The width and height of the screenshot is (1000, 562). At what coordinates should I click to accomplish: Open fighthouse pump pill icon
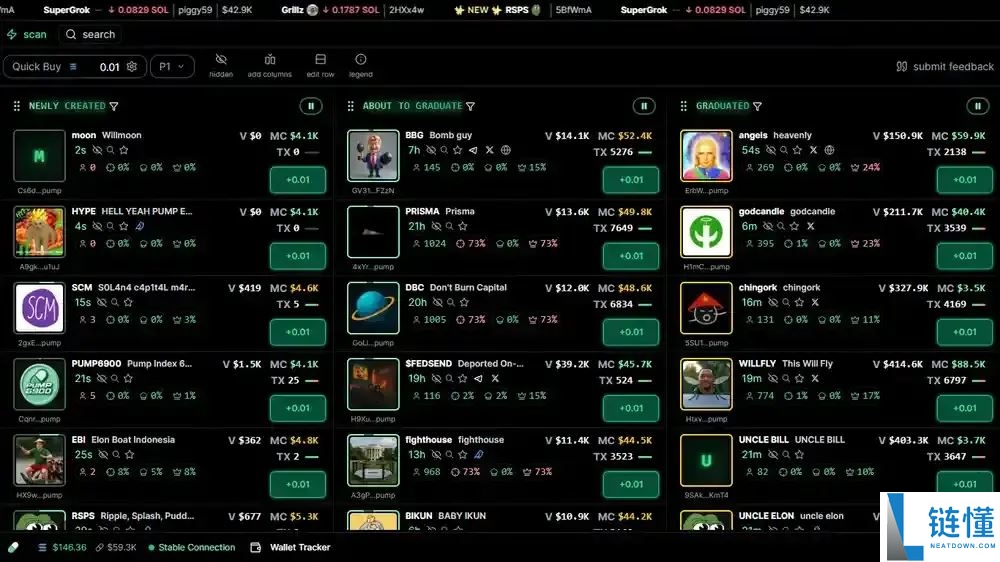pyautogui.click(x=478, y=455)
